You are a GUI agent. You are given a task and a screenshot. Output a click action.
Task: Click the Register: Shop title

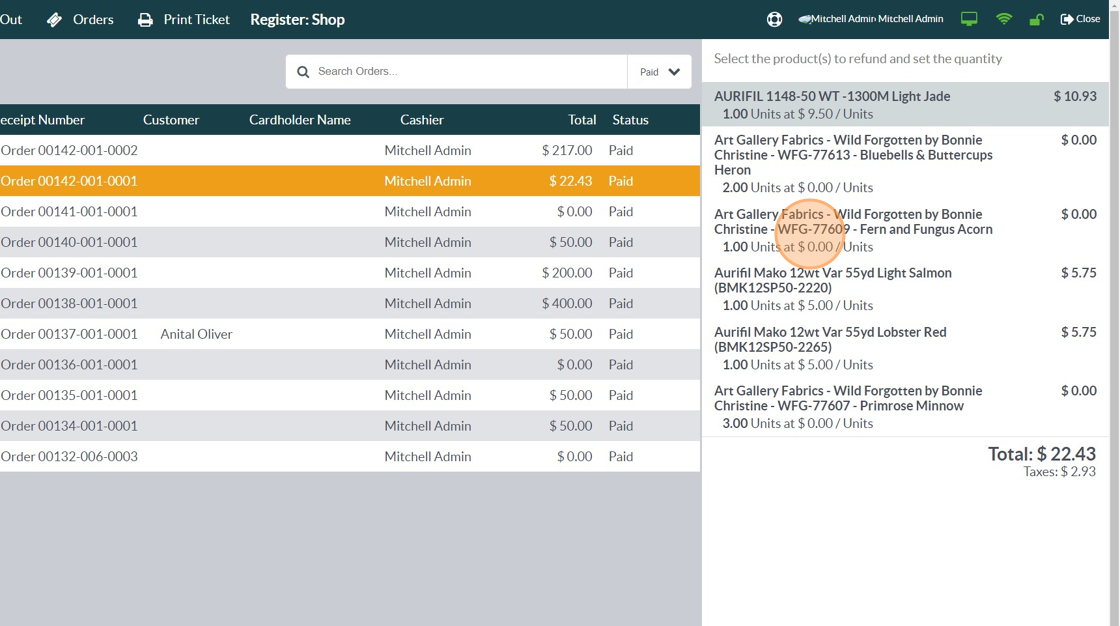[297, 20]
